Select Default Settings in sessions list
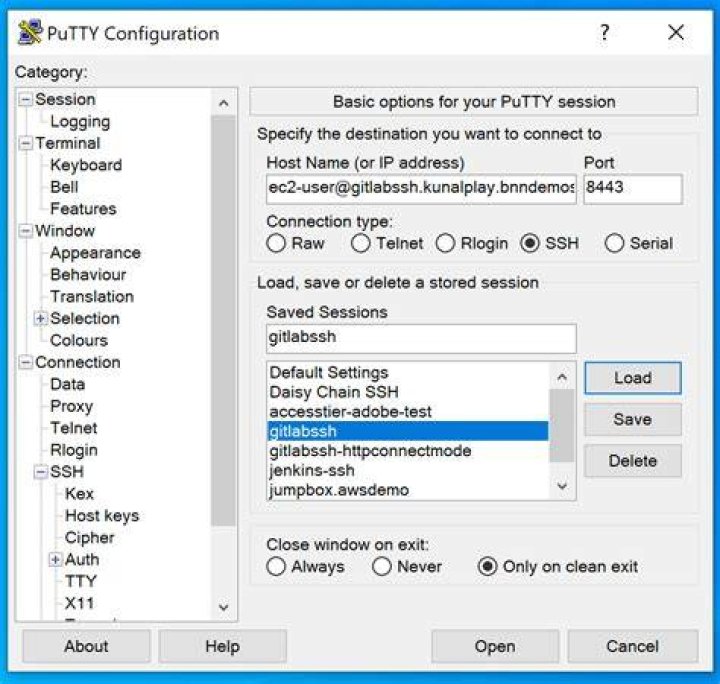 [x=408, y=372]
